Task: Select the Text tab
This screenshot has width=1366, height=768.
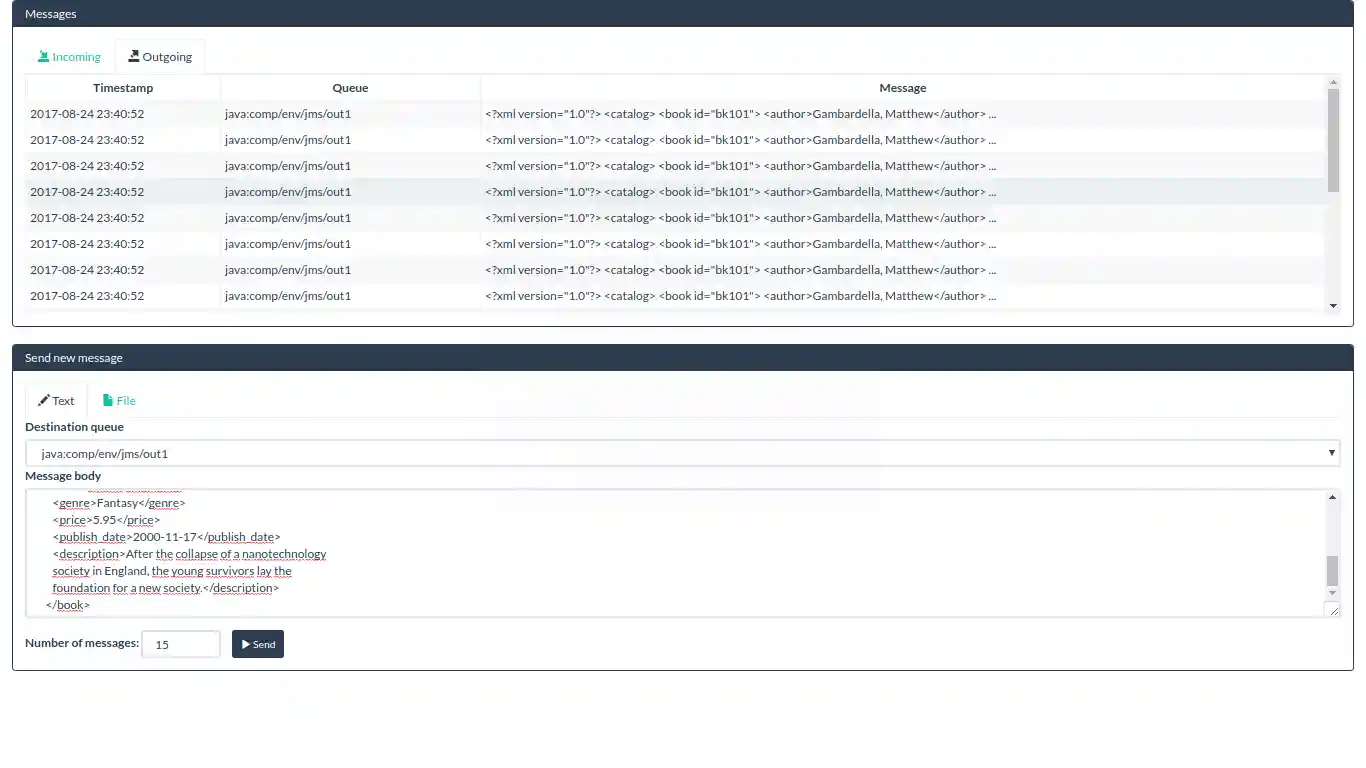Action: 56,399
